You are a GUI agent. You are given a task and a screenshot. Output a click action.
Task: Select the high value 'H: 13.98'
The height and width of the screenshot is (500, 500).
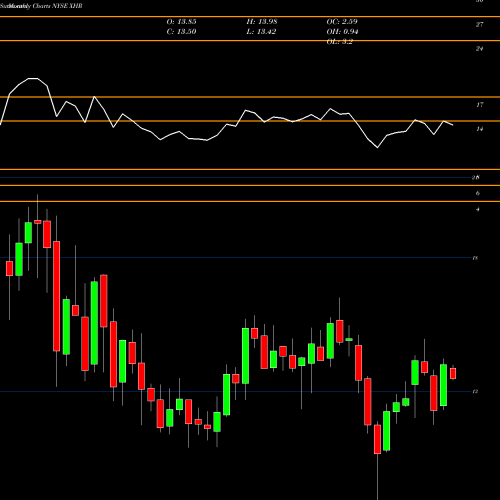tap(262, 22)
